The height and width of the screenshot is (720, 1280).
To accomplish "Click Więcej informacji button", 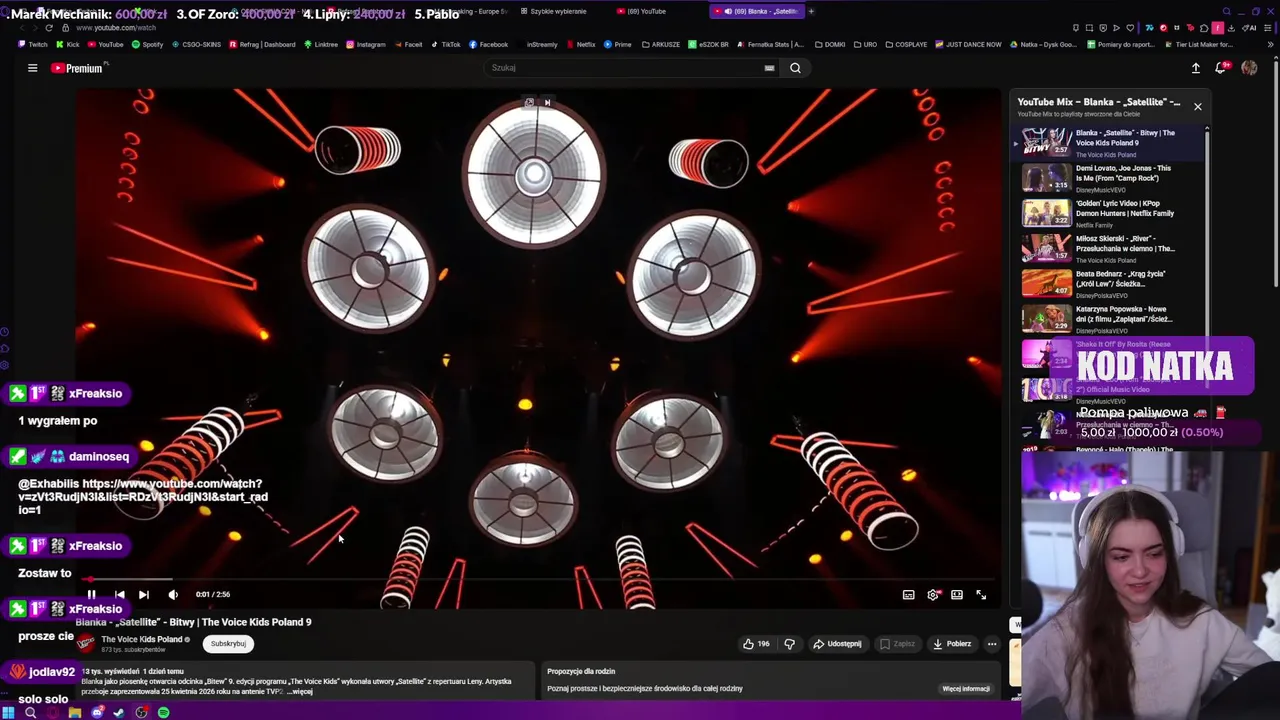I will click(x=966, y=689).
